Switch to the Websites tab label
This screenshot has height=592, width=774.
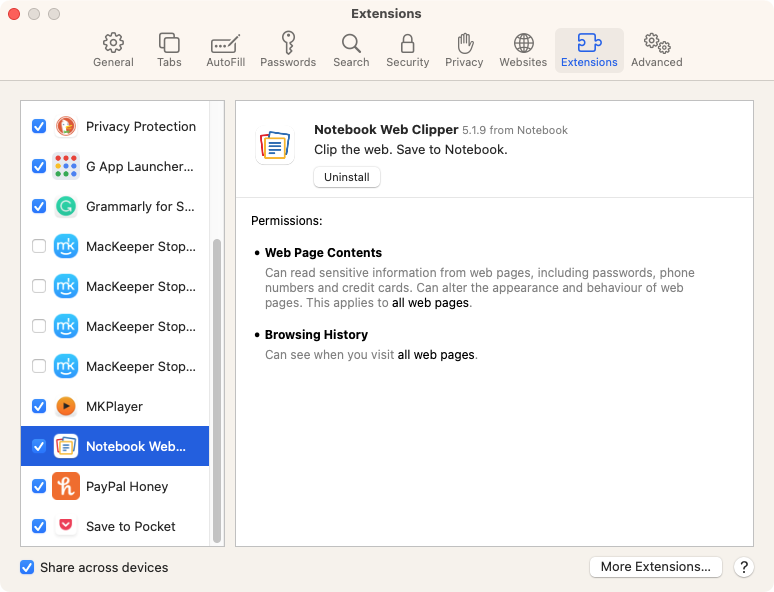click(x=523, y=62)
